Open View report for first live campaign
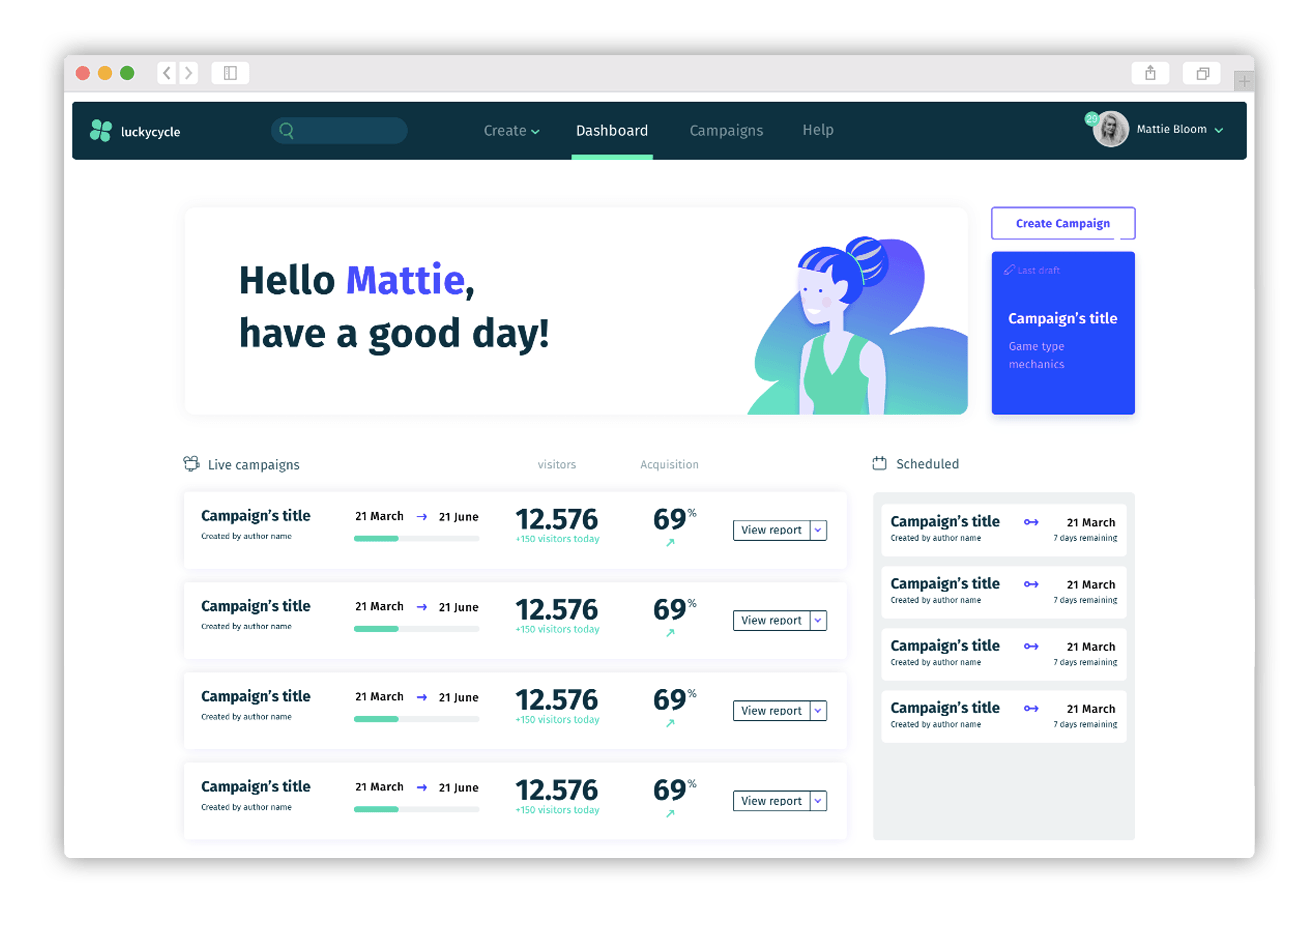The width and height of the screenshot is (1308, 939). pos(771,530)
